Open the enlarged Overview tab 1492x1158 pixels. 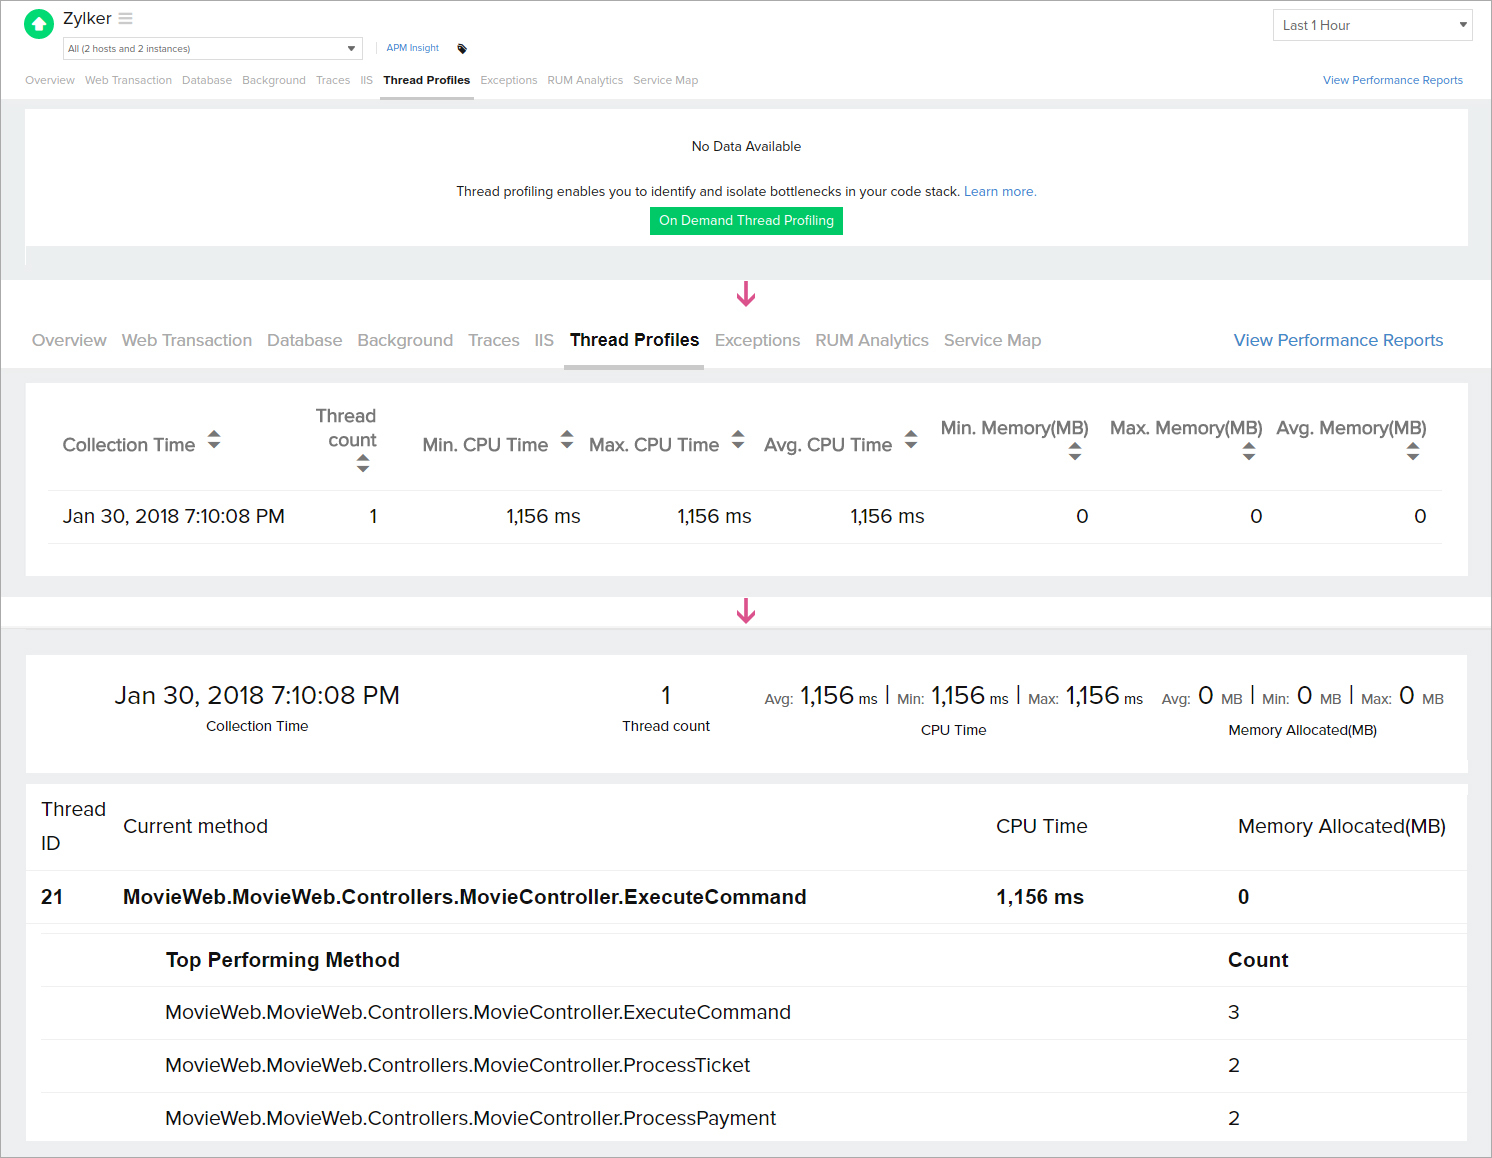pos(69,340)
